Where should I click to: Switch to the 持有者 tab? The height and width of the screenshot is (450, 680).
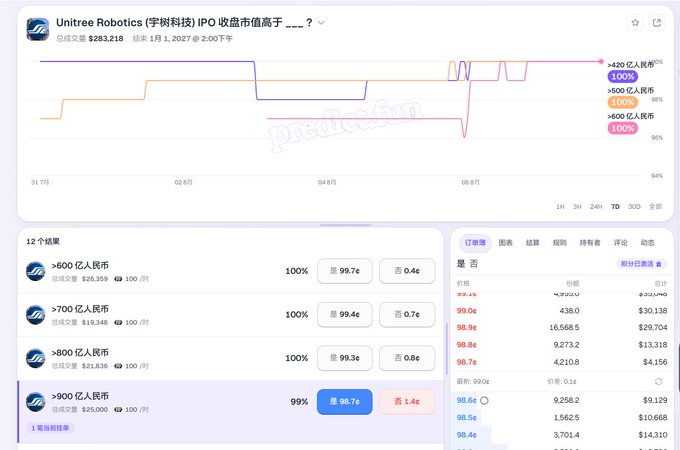pos(590,243)
